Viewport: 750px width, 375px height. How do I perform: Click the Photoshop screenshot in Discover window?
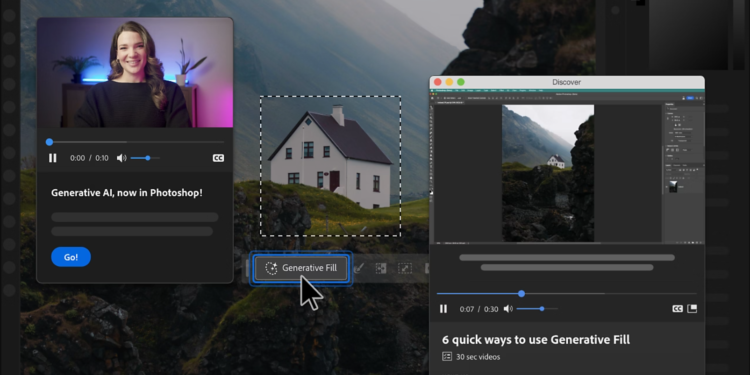pos(567,166)
